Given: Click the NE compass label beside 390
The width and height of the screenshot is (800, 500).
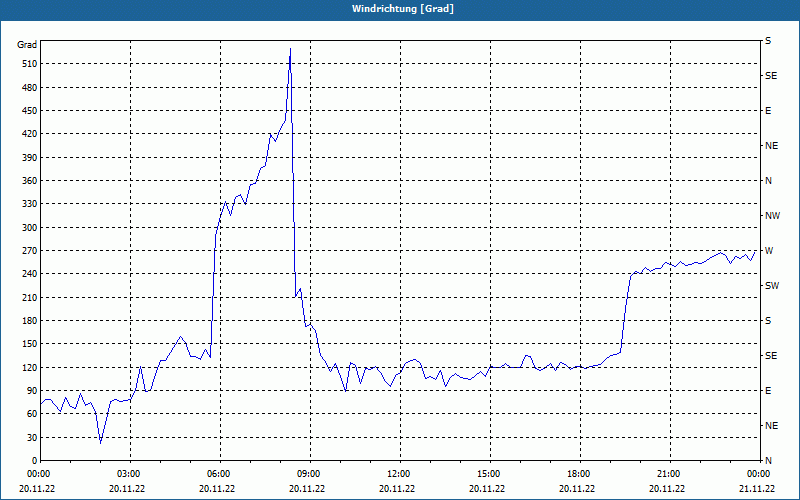Looking at the screenshot, I should pos(771,146).
